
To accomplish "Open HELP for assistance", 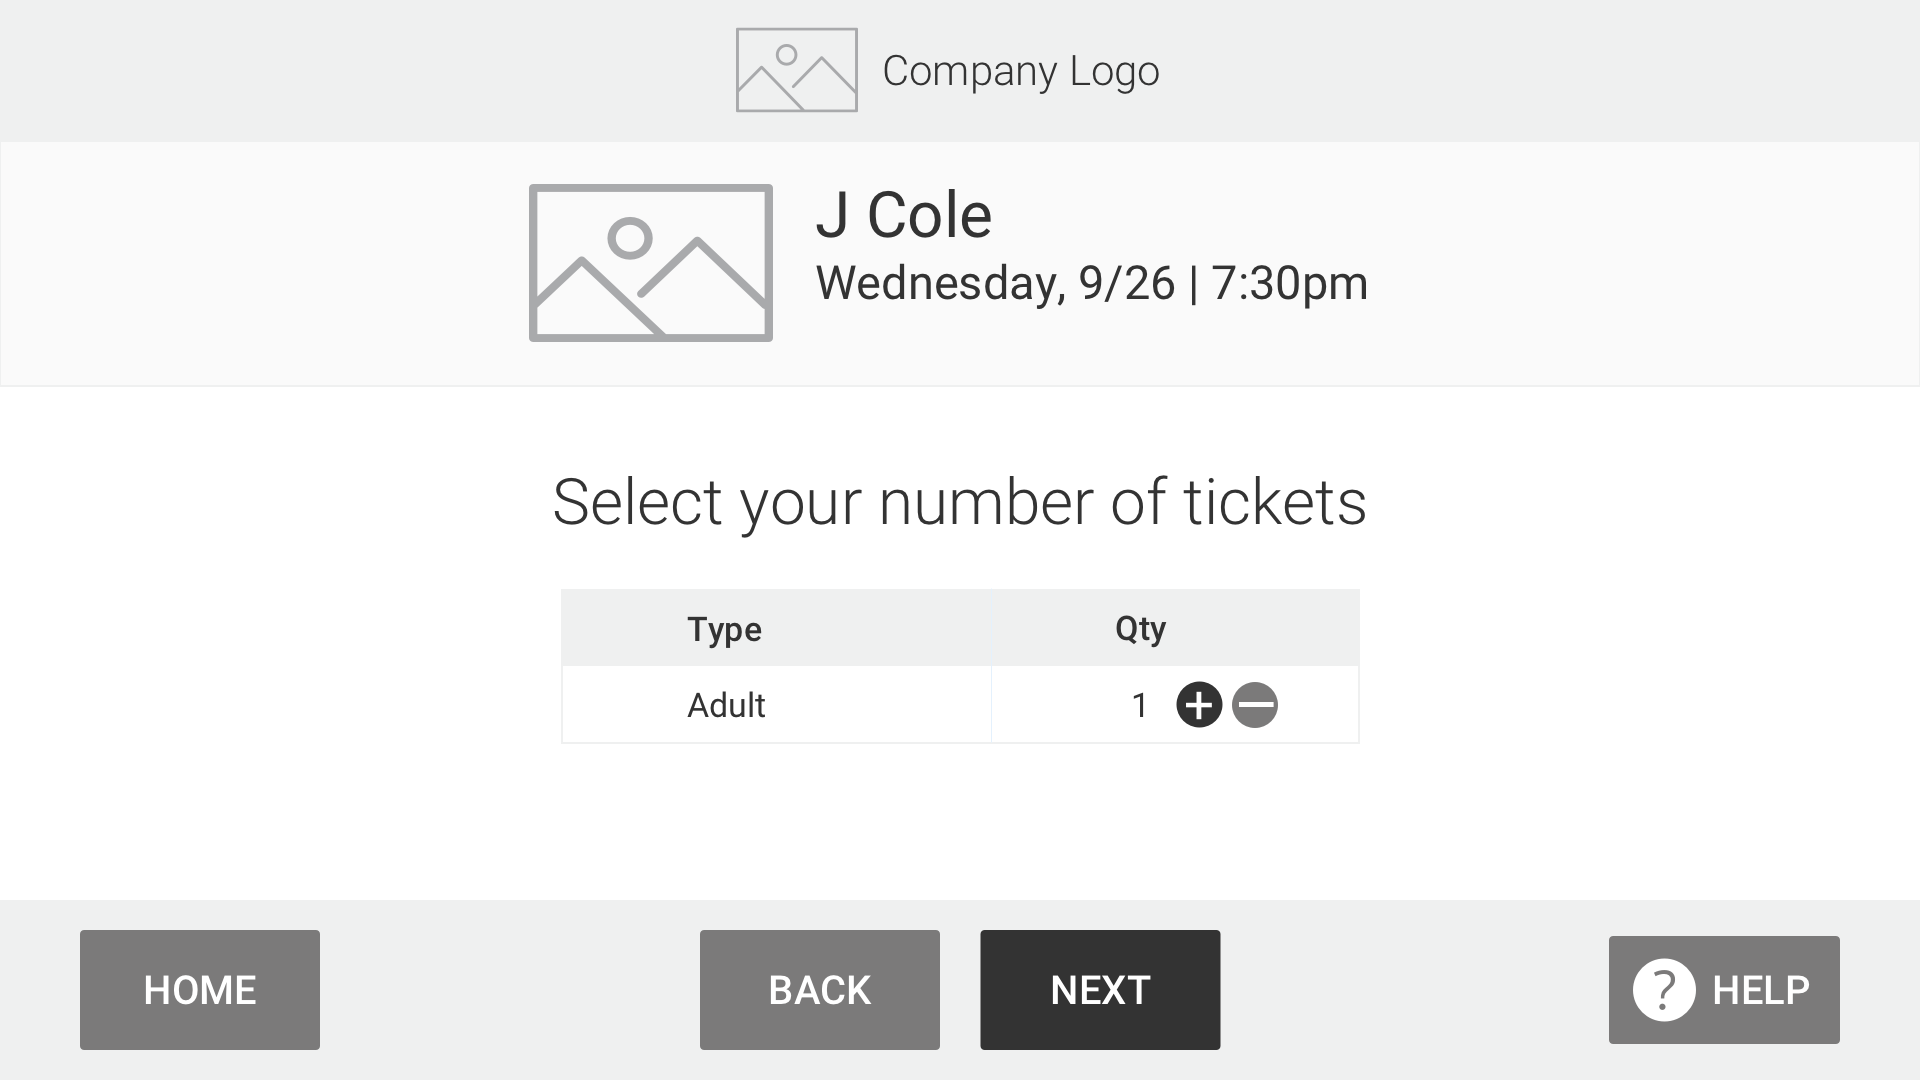I will click(1724, 990).
